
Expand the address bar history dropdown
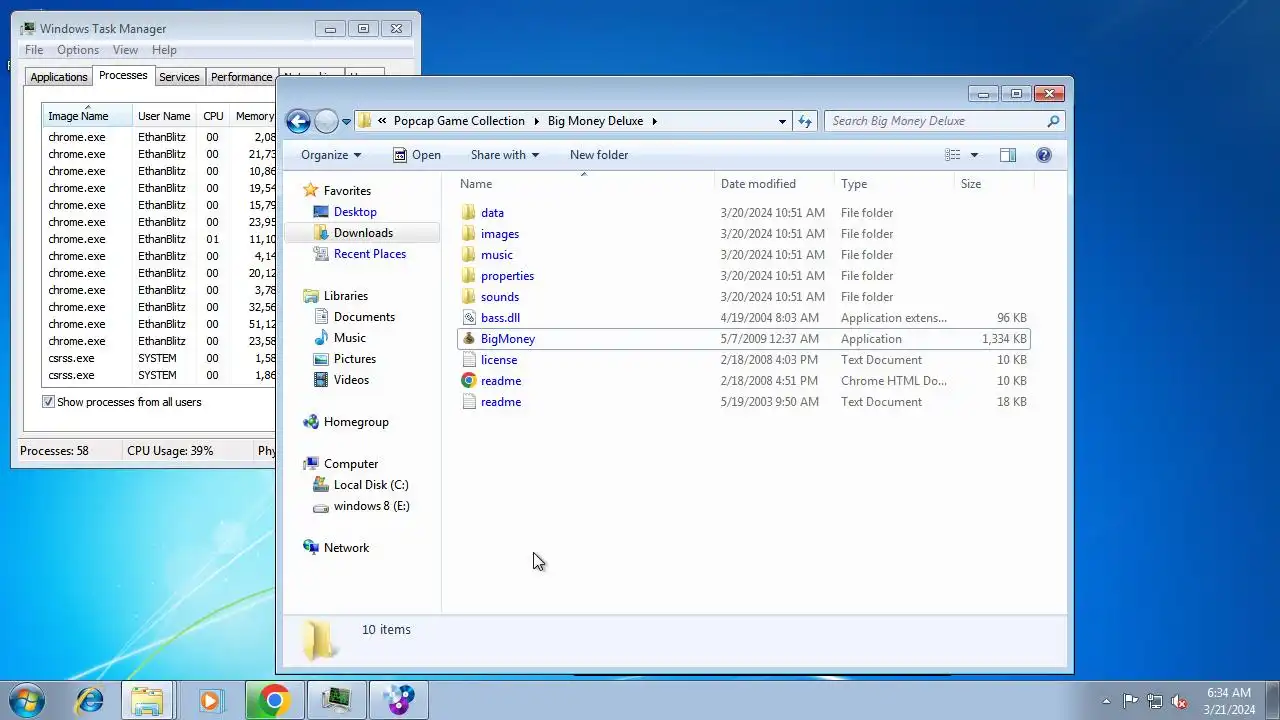pyautogui.click(x=782, y=121)
